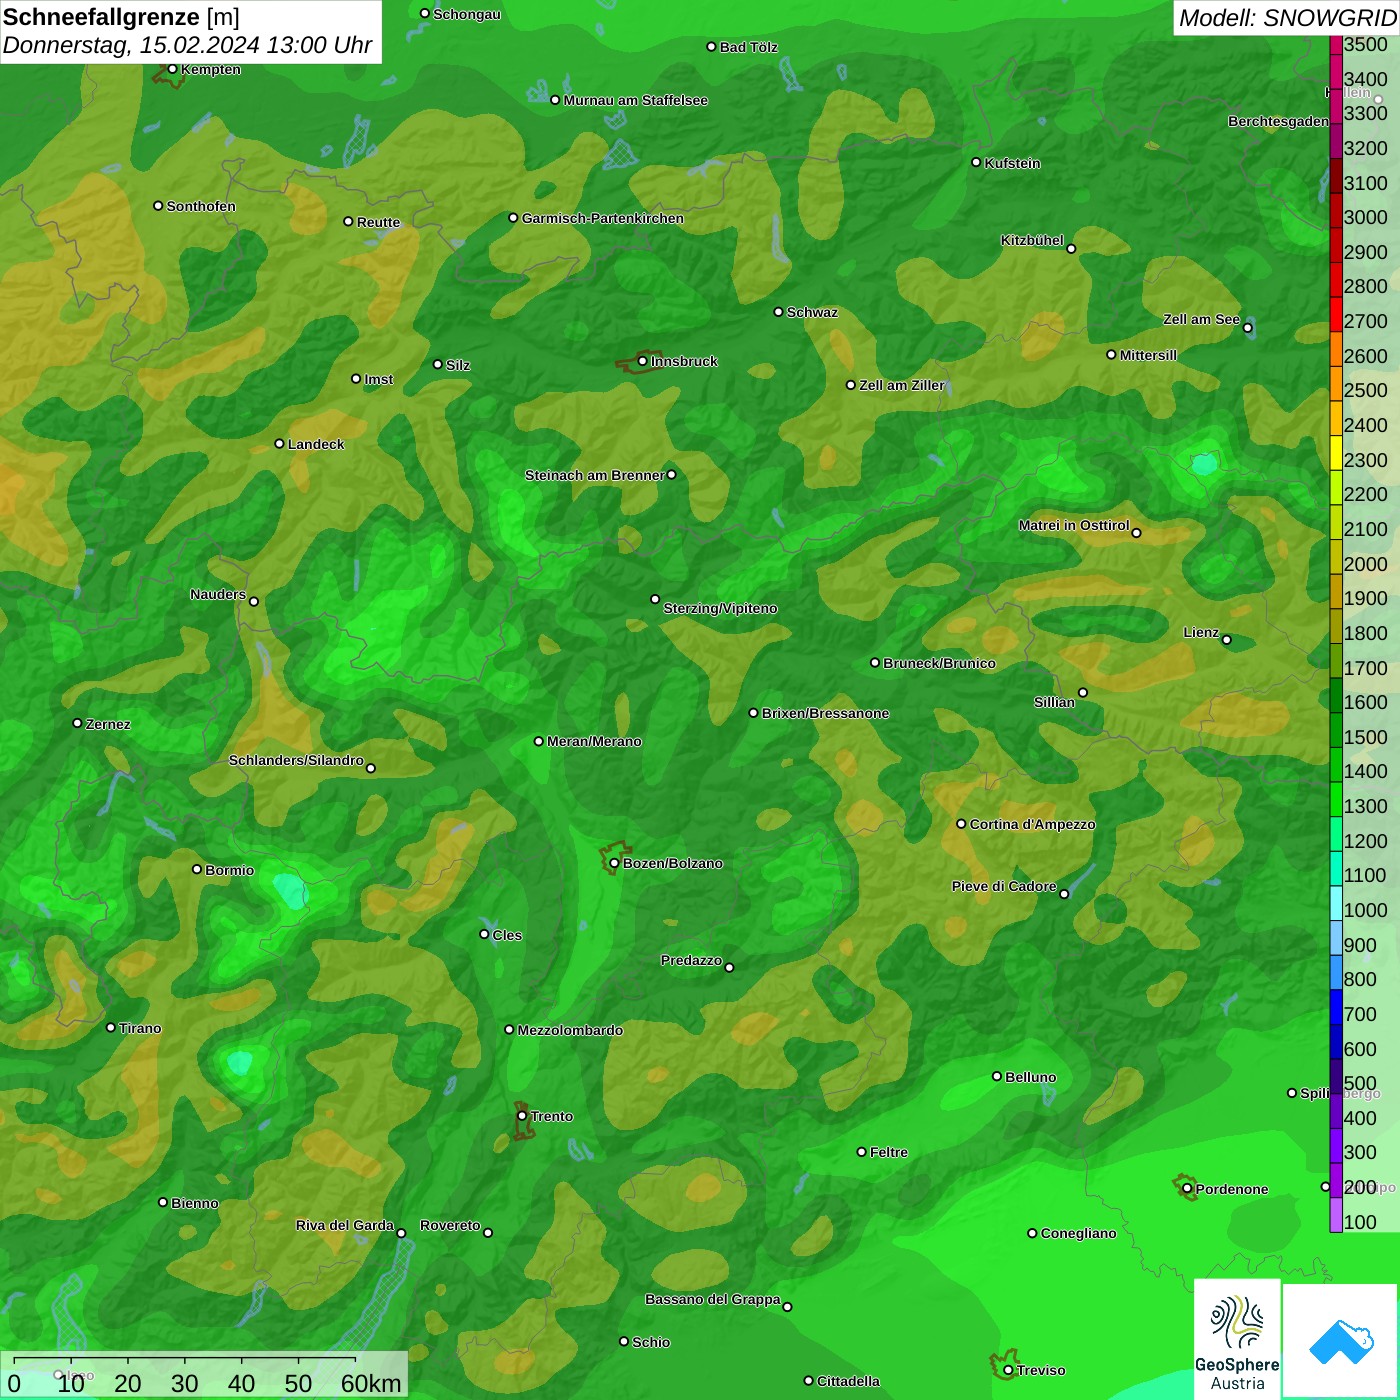
Task: Click the Schwaz label
Action: [x=812, y=312]
